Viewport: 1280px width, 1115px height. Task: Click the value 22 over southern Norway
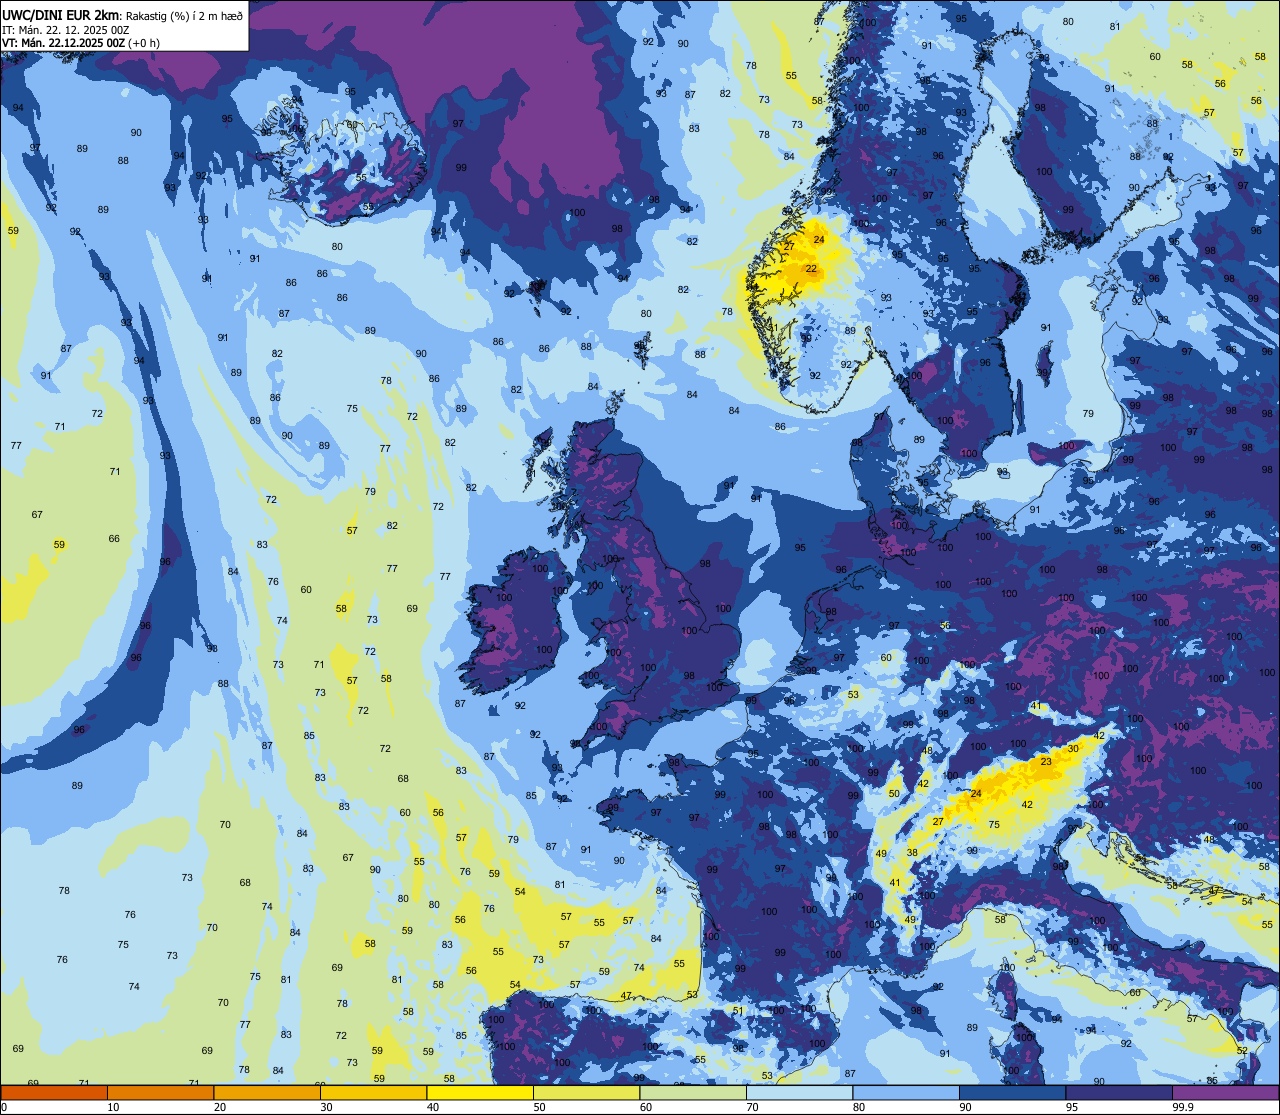coord(811,269)
